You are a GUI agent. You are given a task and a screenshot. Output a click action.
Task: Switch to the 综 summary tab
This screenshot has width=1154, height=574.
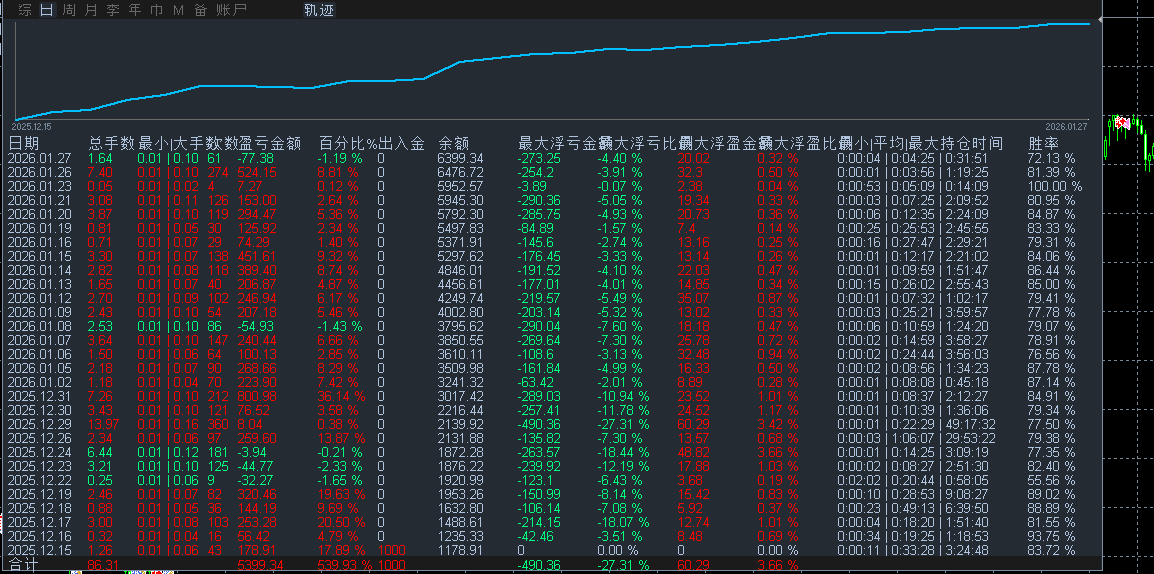[25, 10]
